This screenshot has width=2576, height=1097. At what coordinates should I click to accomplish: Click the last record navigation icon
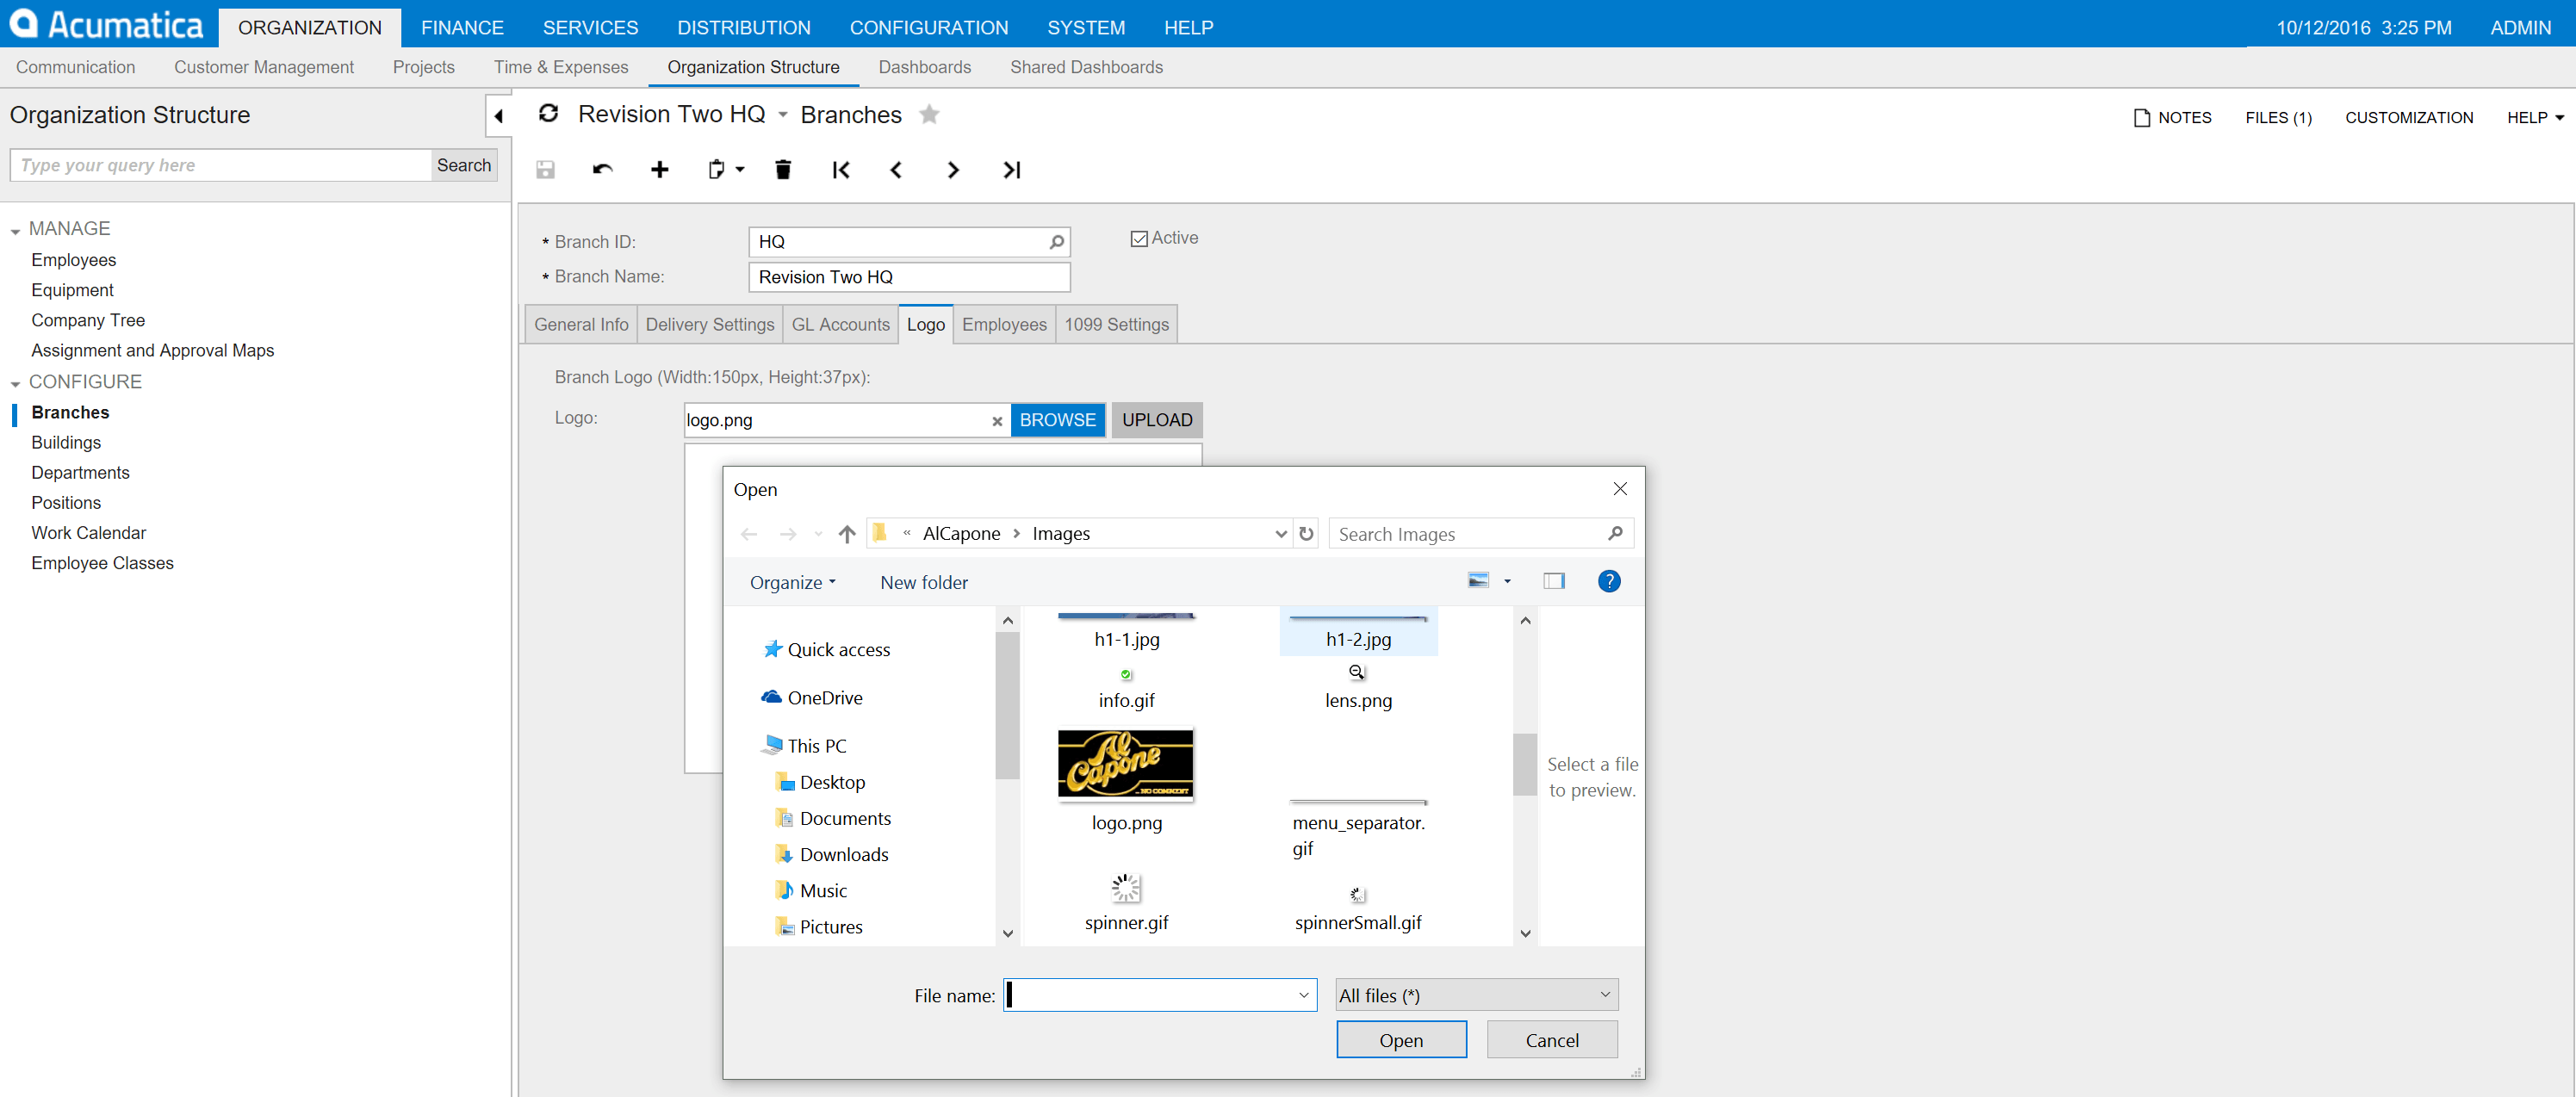[x=1012, y=169]
